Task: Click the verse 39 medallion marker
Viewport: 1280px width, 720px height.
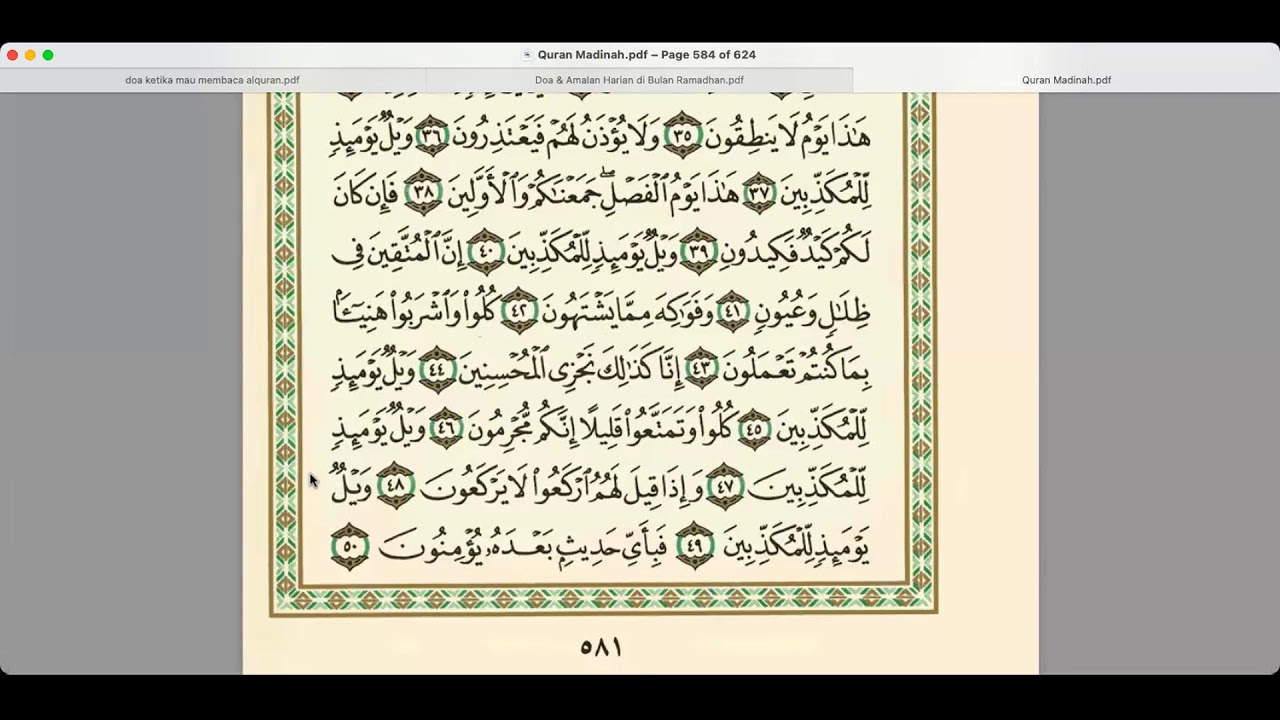Action: tap(697, 252)
